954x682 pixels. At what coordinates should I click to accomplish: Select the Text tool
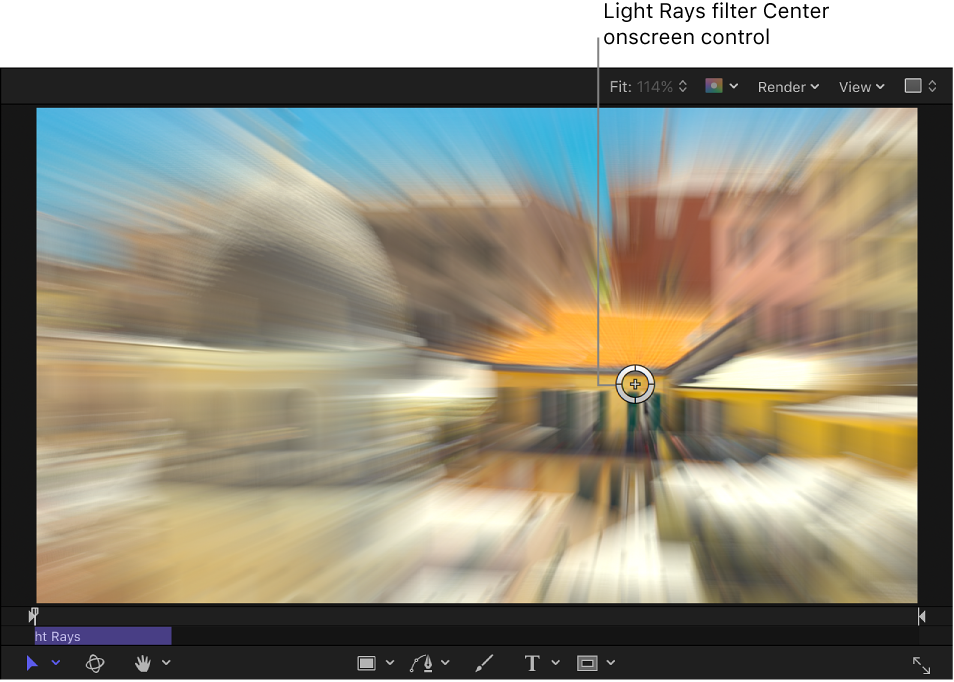point(531,663)
